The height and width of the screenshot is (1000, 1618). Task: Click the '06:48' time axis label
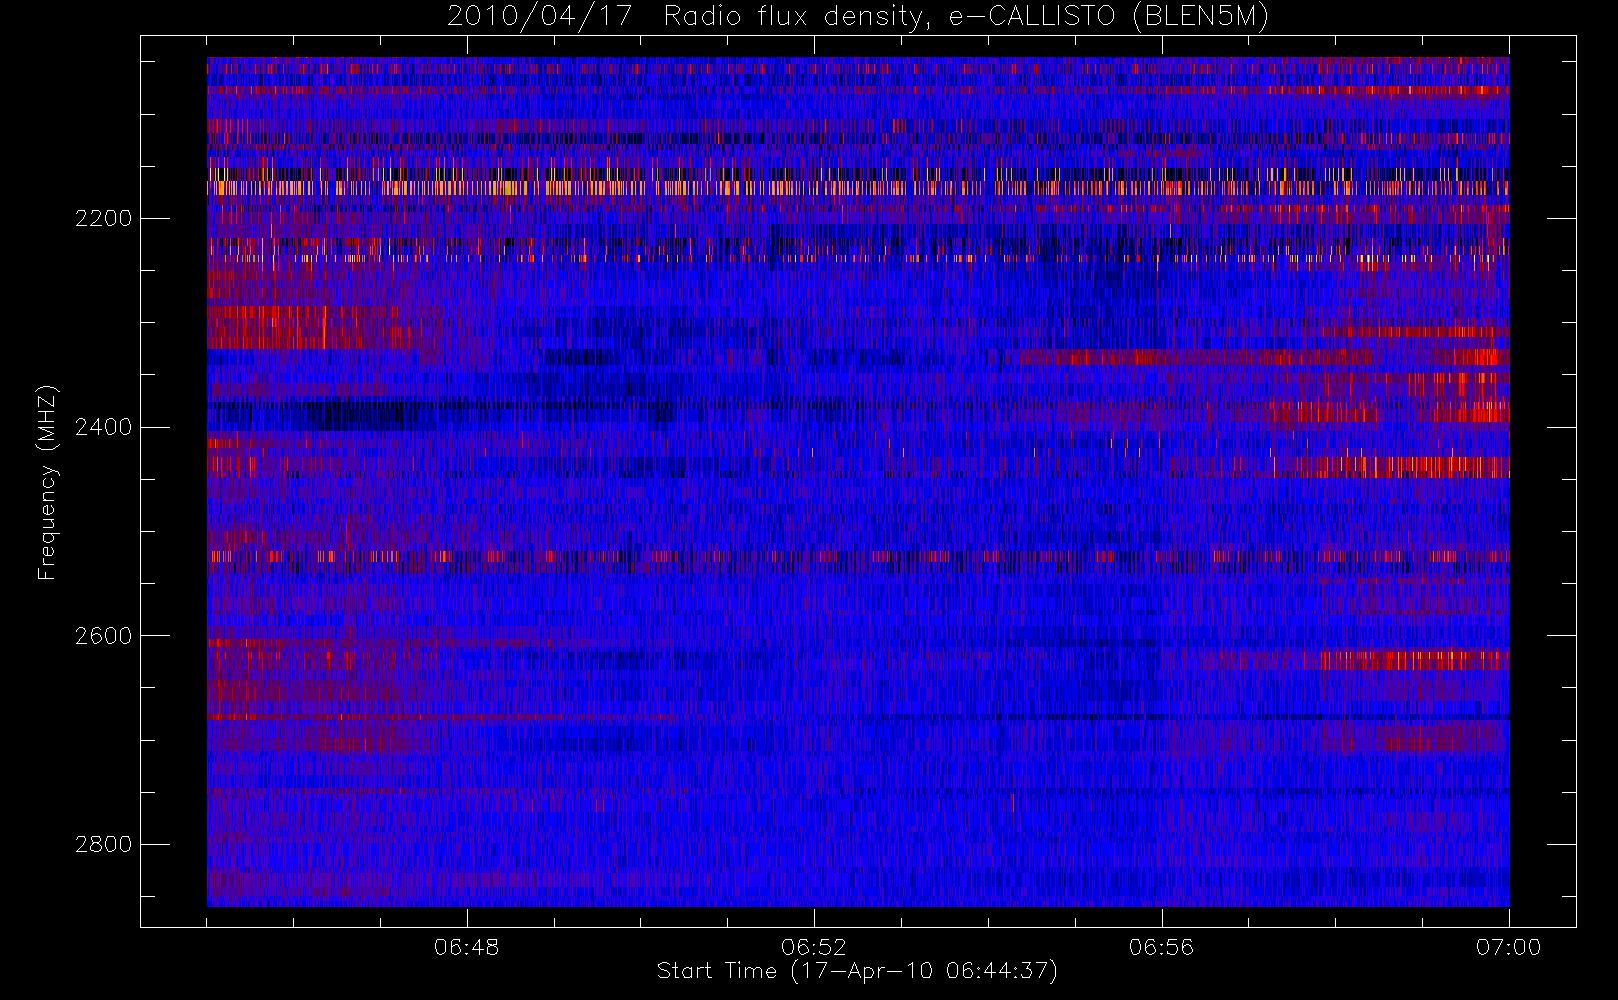click(x=466, y=947)
